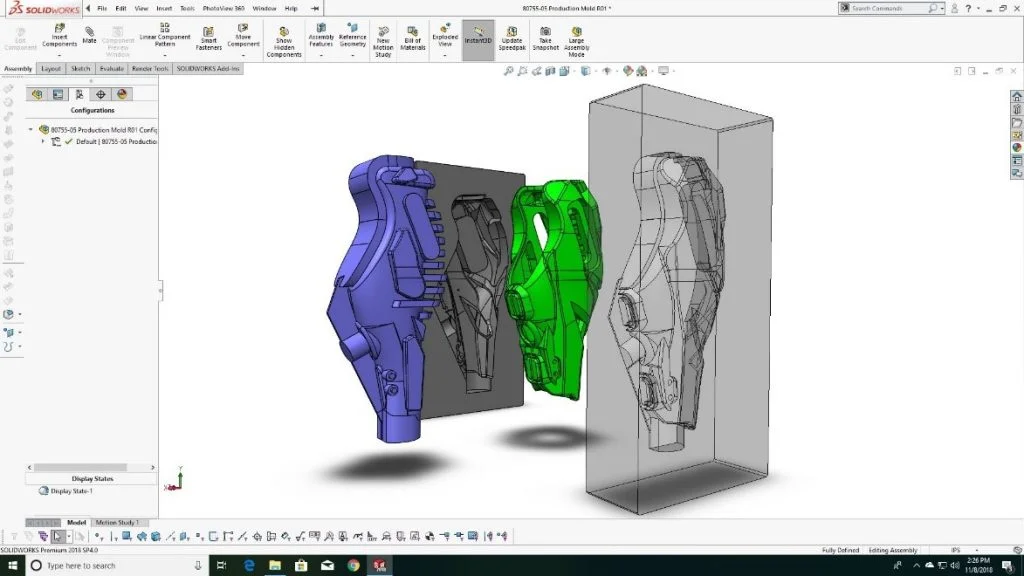Open the Linear Component Pattern dropdown arrow
1024x576 pixels.
(165, 56)
